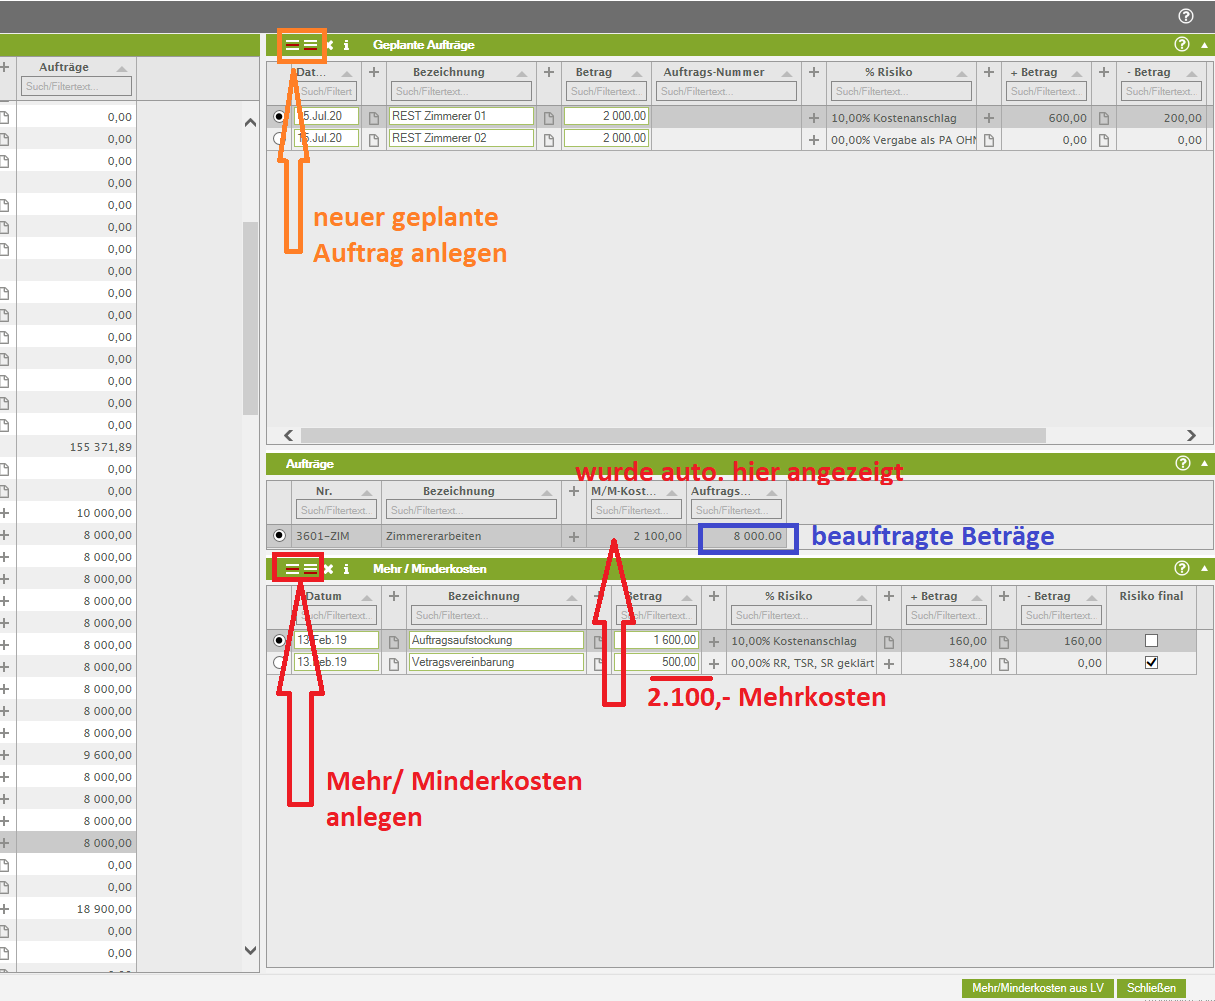Select the radio button for order 3601-ZIM

(279, 537)
